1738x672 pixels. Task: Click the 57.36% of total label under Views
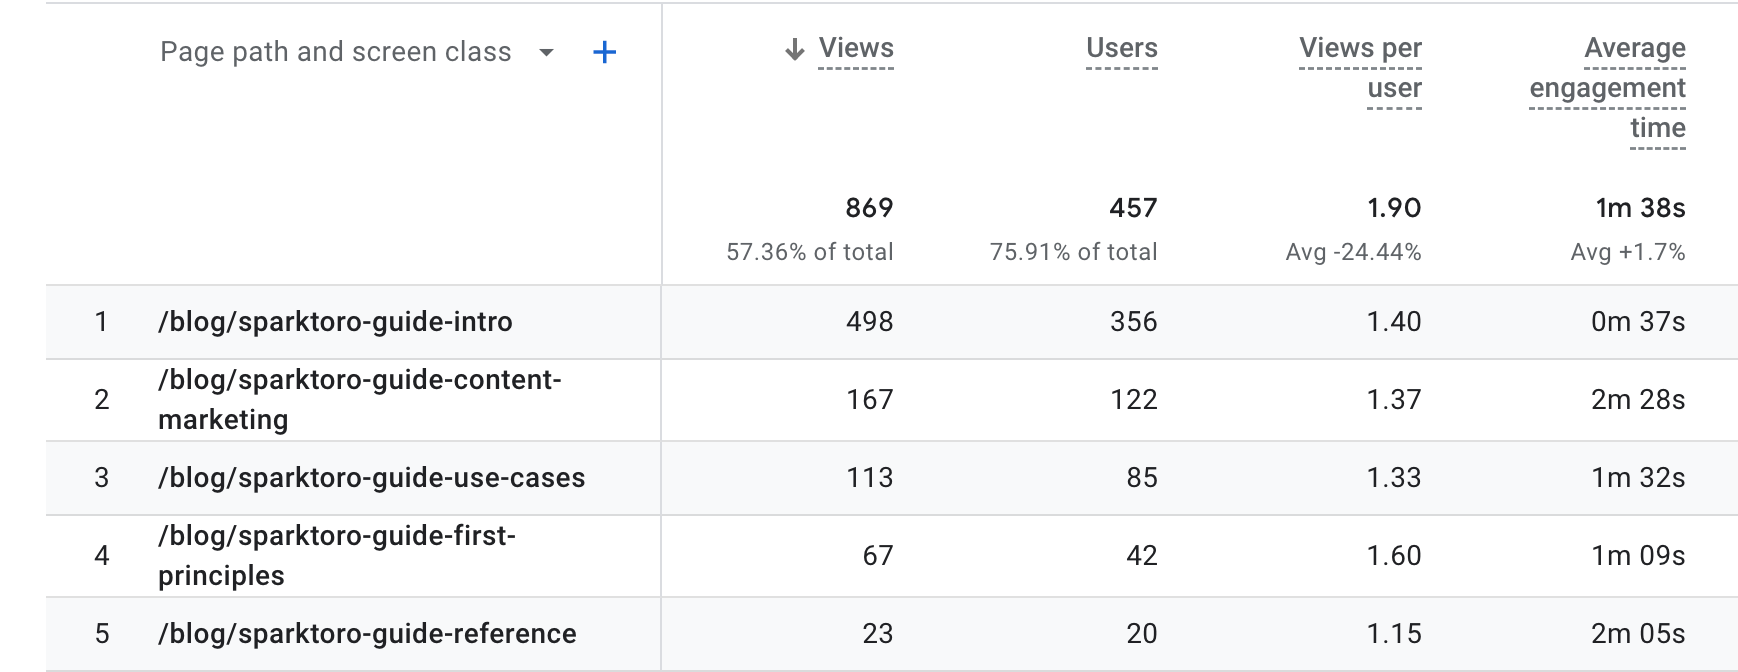click(x=808, y=252)
